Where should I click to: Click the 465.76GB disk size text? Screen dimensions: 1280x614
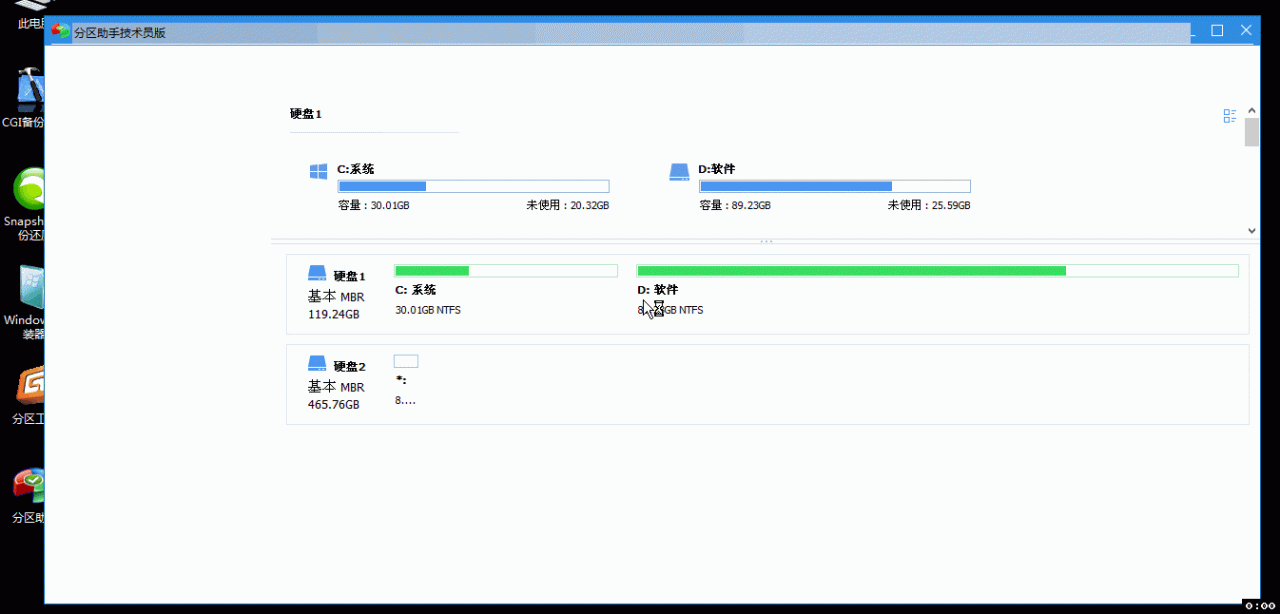334,404
